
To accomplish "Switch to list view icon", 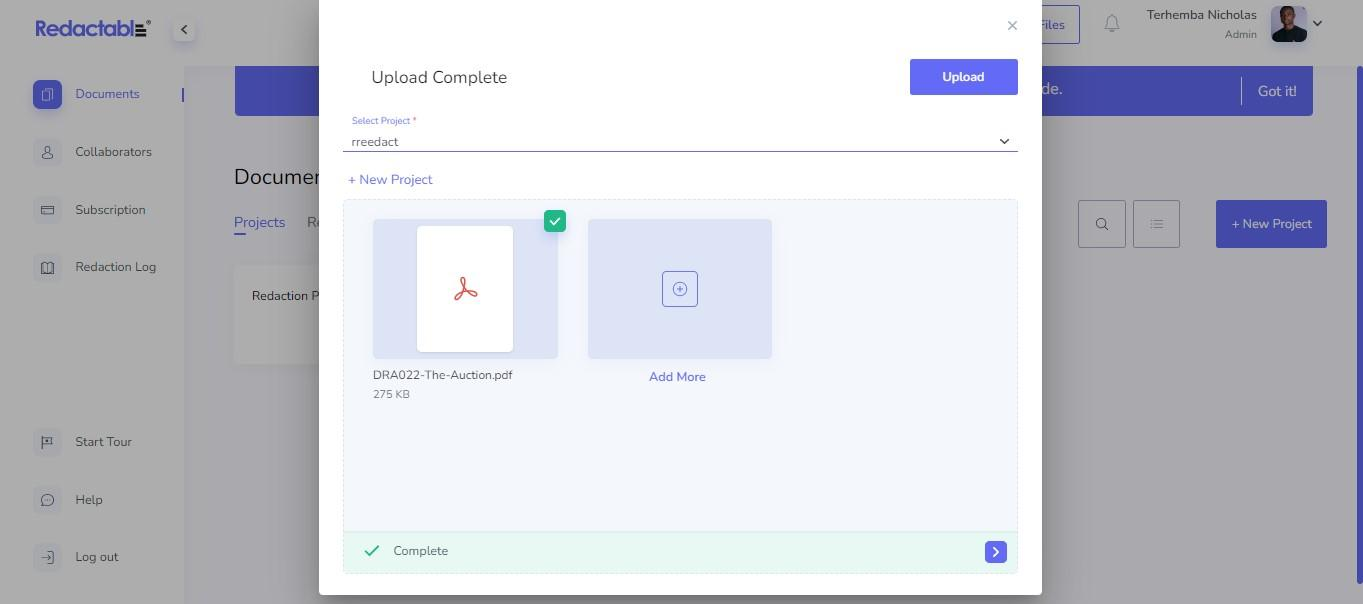I will [1156, 224].
